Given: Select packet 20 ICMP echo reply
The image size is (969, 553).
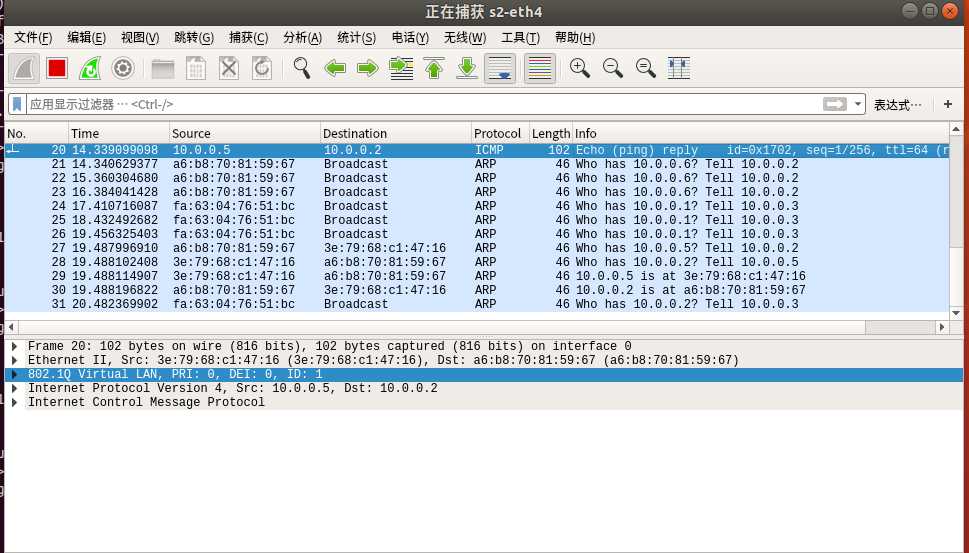Looking at the screenshot, I should point(477,150).
